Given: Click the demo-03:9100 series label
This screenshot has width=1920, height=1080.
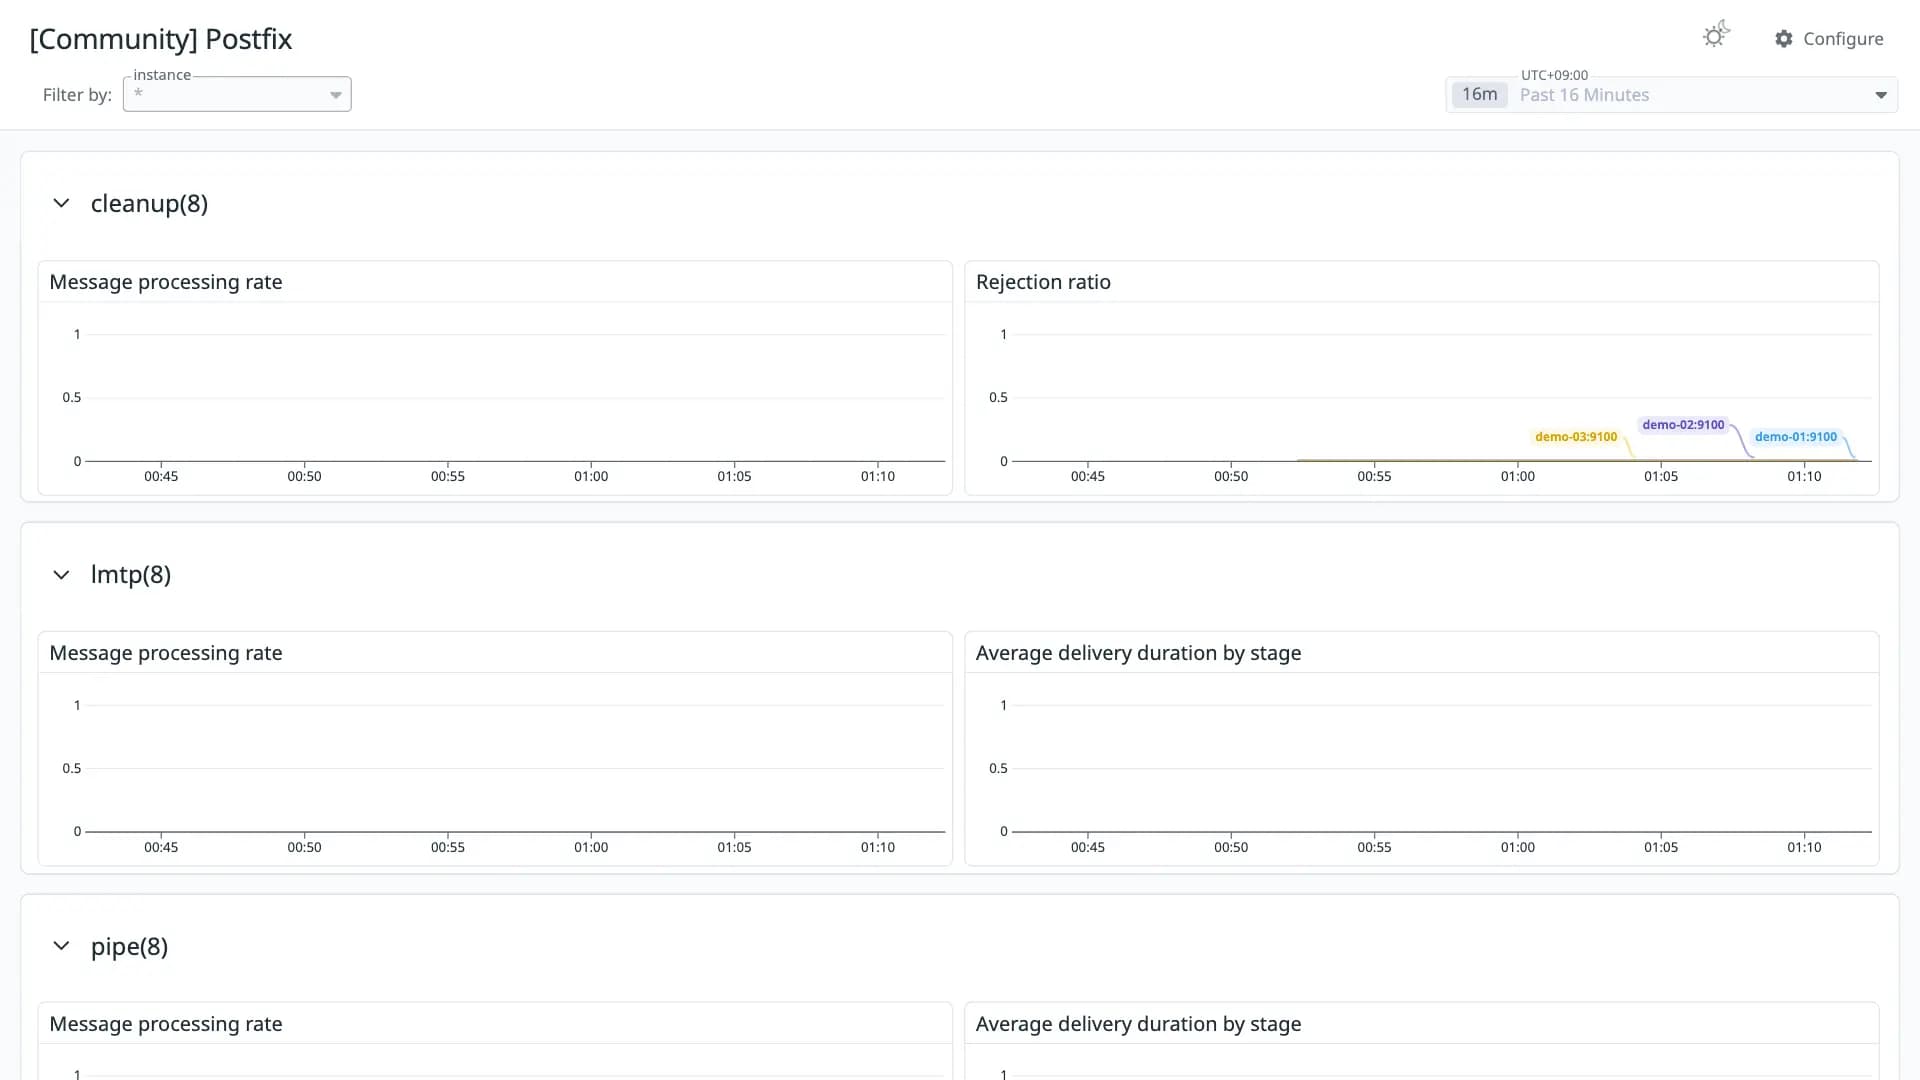Looking at the screenshot, I should pyautogui.click(x=1576, y=437).
